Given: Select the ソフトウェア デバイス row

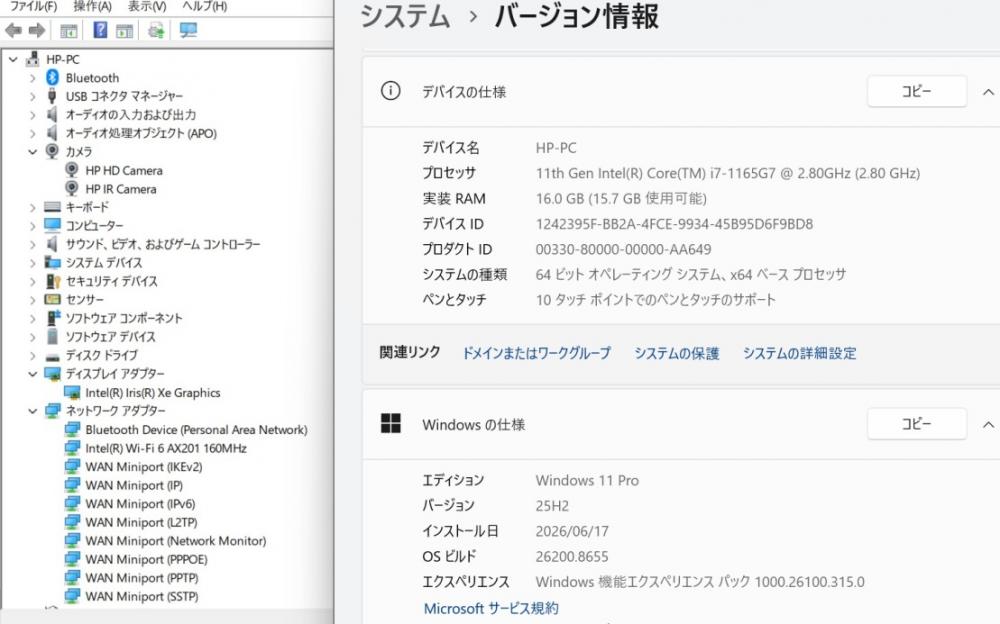Looking at the screenshot, I should click(x=110, y=336).
